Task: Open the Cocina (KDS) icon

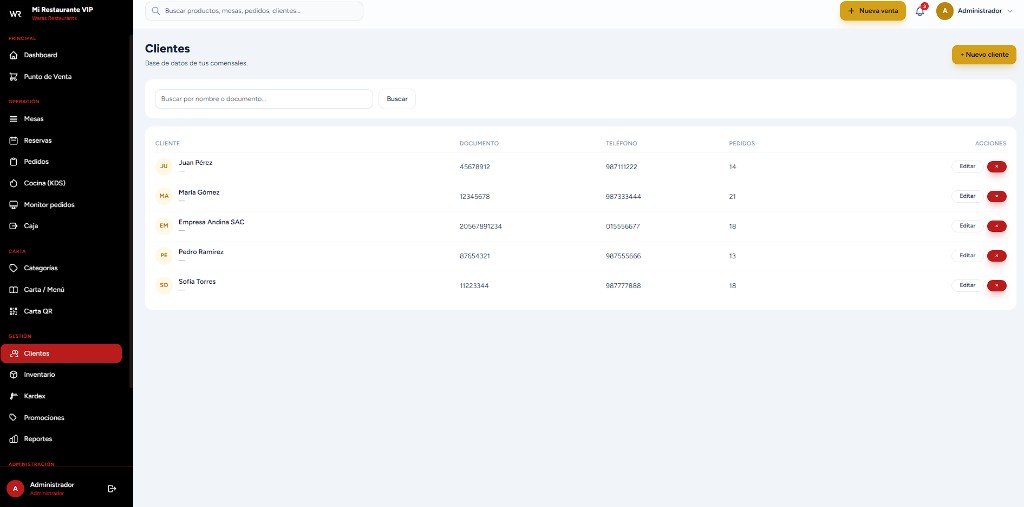Action: [x=13, y=184]
